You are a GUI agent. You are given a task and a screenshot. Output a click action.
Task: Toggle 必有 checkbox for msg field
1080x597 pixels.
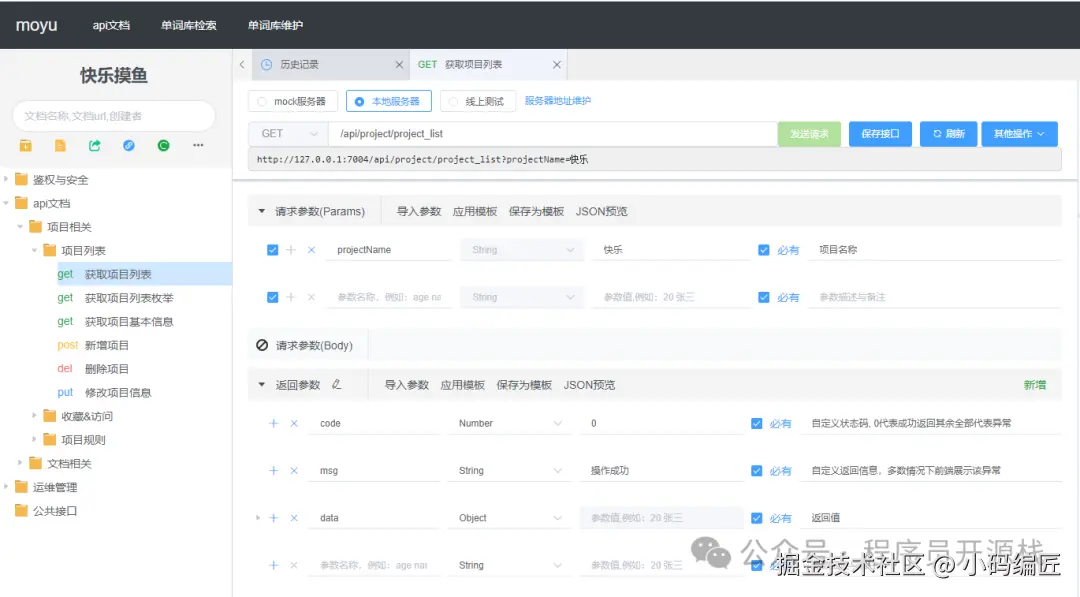(x=756, y=471)
